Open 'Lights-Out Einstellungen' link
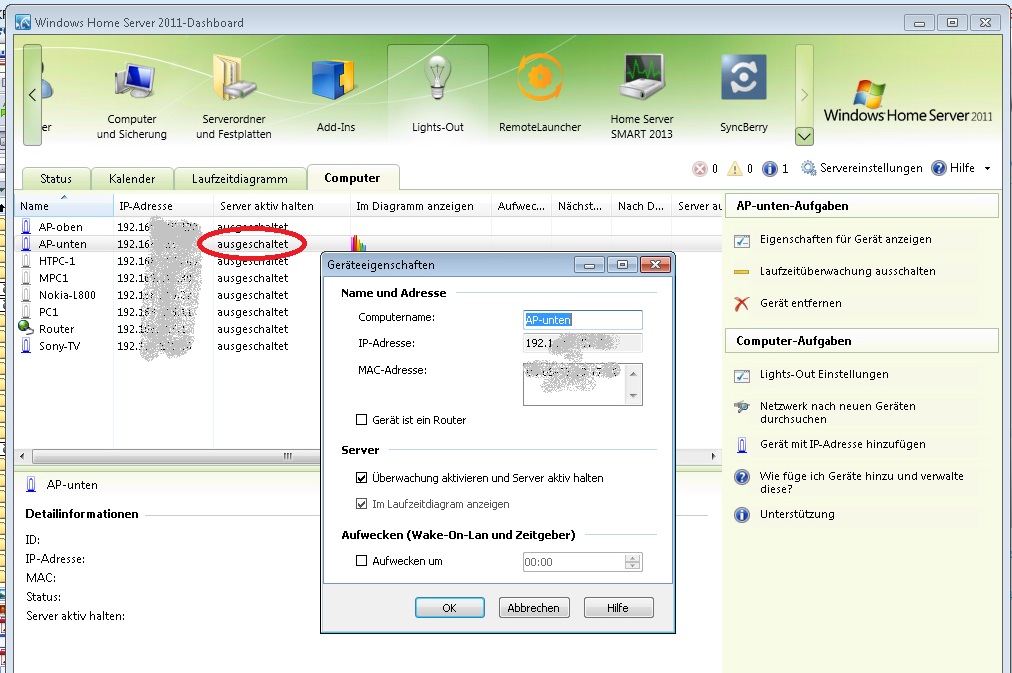 (x=824, y=374)
